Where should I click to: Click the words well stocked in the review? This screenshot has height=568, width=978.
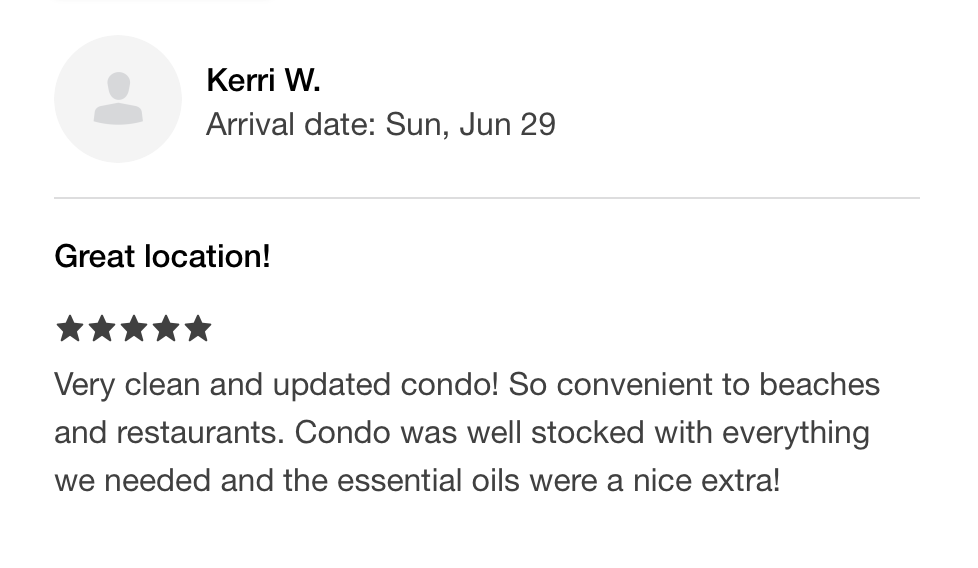[x=556, y=432]
